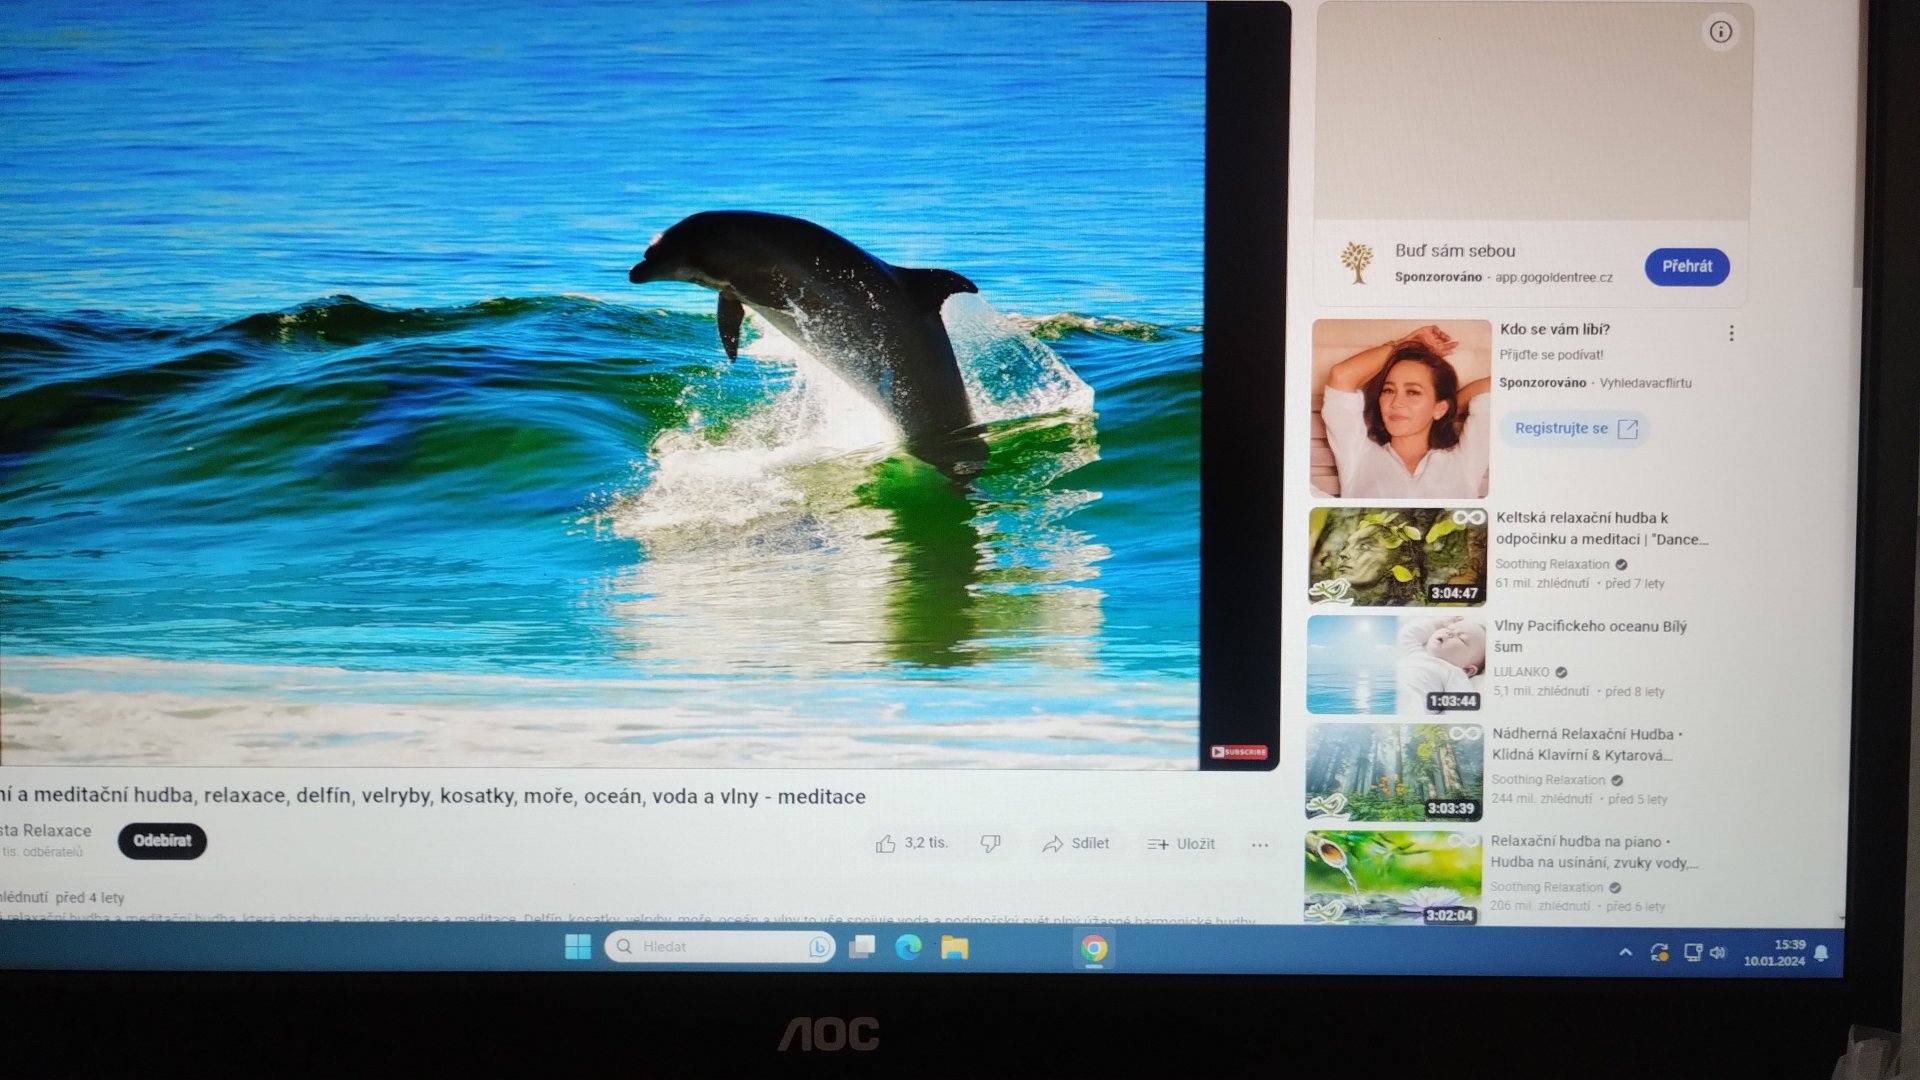Click the like thumbs-up icon
The image size is (1920, 1080).
886,844
